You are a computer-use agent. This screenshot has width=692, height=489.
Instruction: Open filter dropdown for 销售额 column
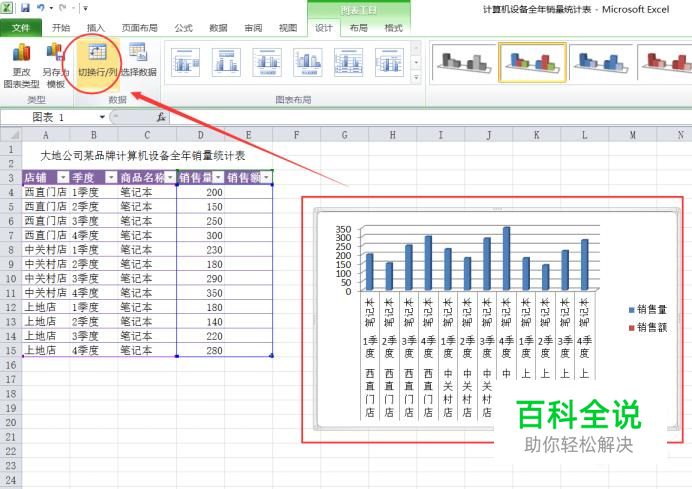click(266, 177)
